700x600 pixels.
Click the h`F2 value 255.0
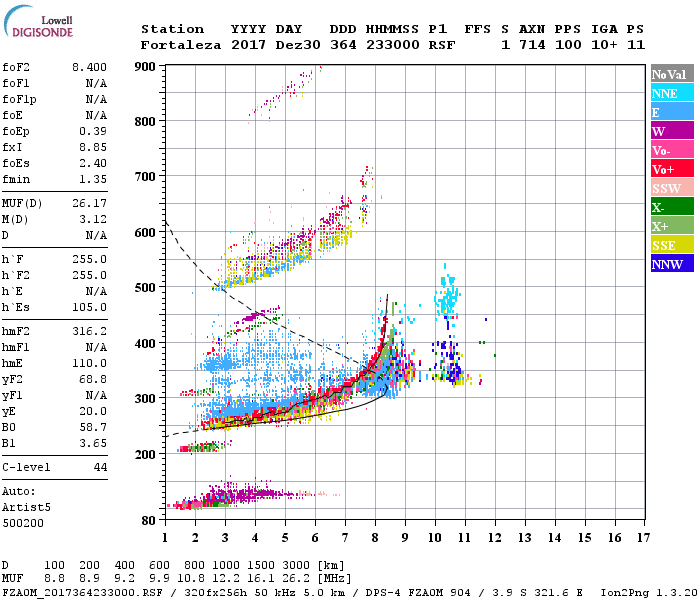(x=89, y=275)
